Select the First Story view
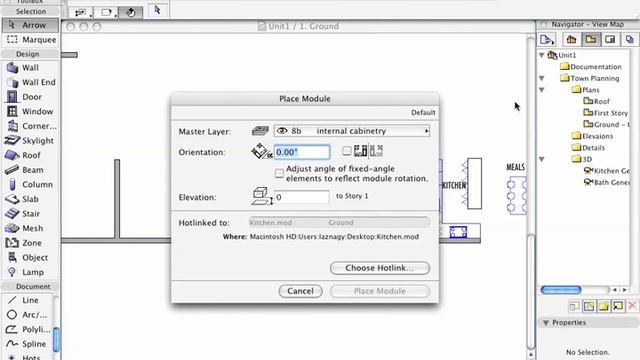Screen dimensions: 640x360 pyautogui.click(x=606, y=113)
